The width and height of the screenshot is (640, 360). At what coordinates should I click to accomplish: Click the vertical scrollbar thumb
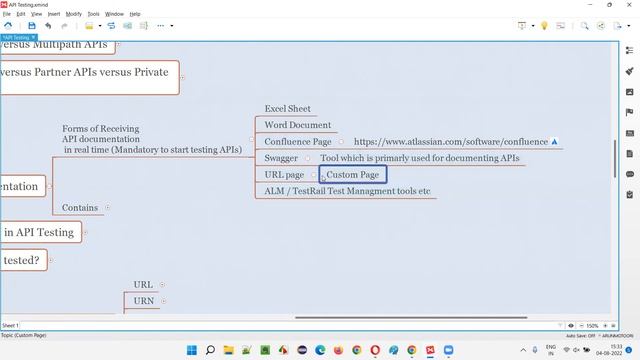[615, 158]
